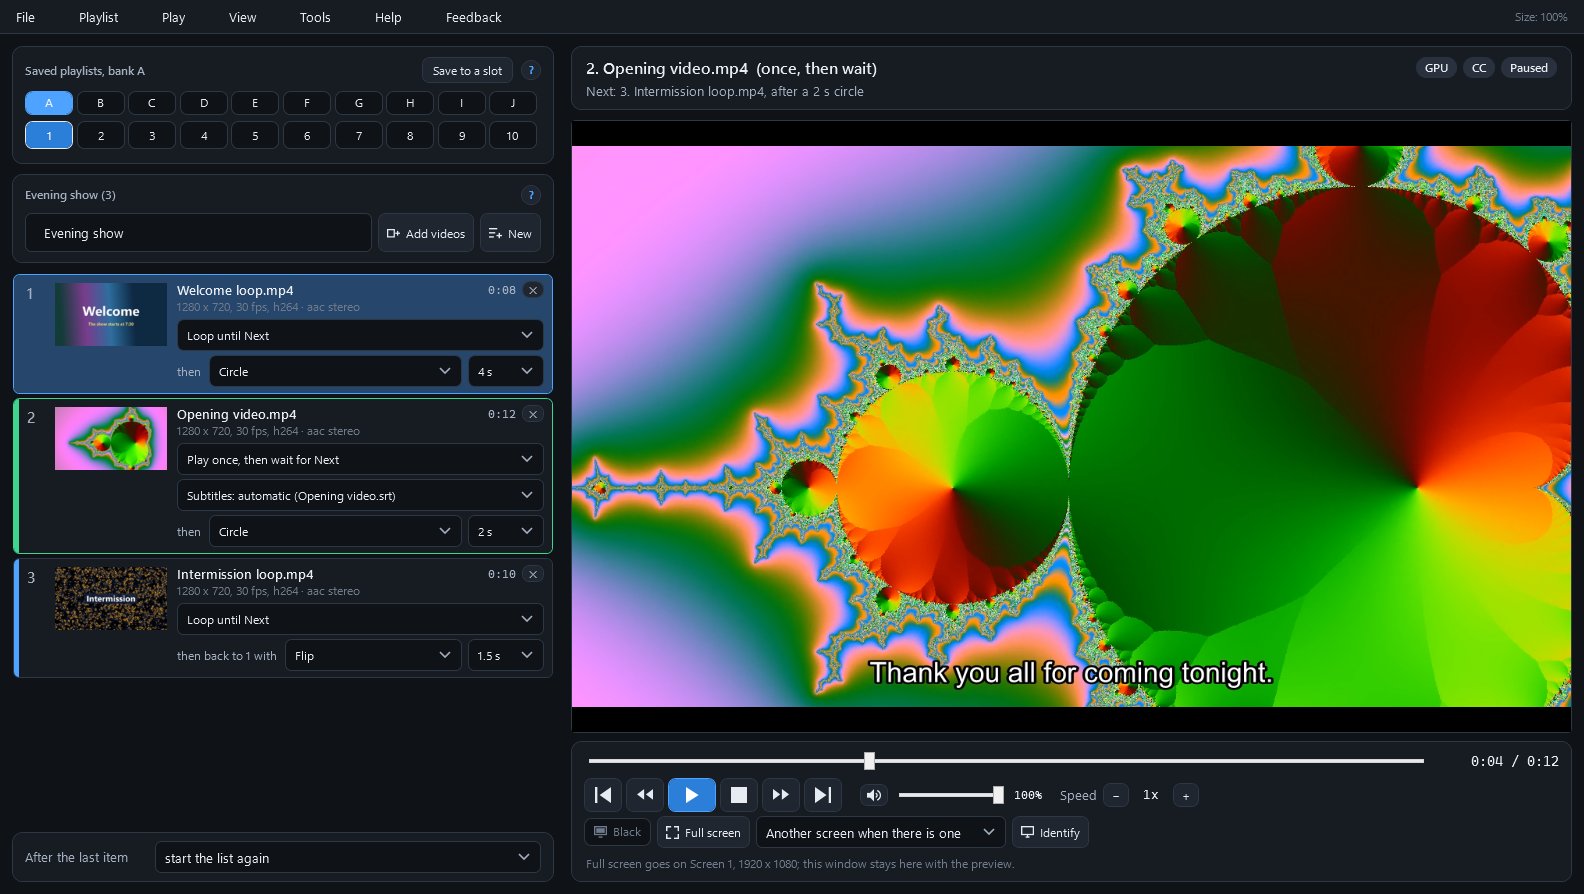Select bank B
Viewport: 1584px width, 894px height.
100,103
